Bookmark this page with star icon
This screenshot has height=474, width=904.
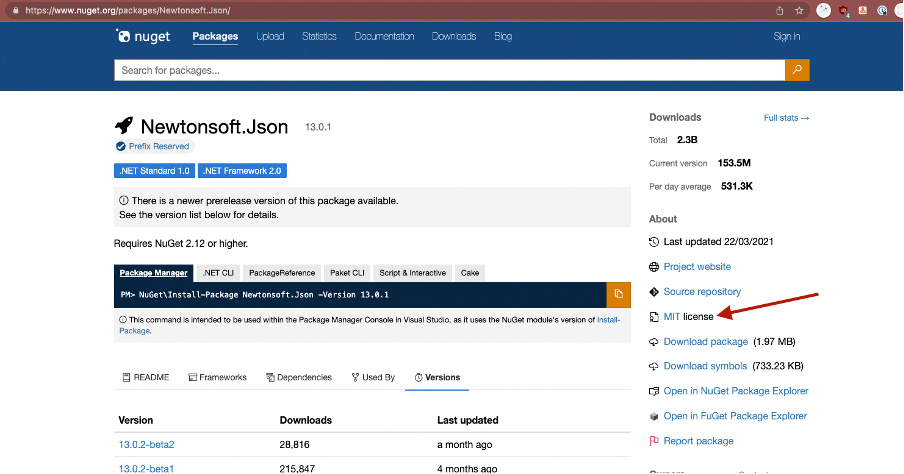pos(799,10)
